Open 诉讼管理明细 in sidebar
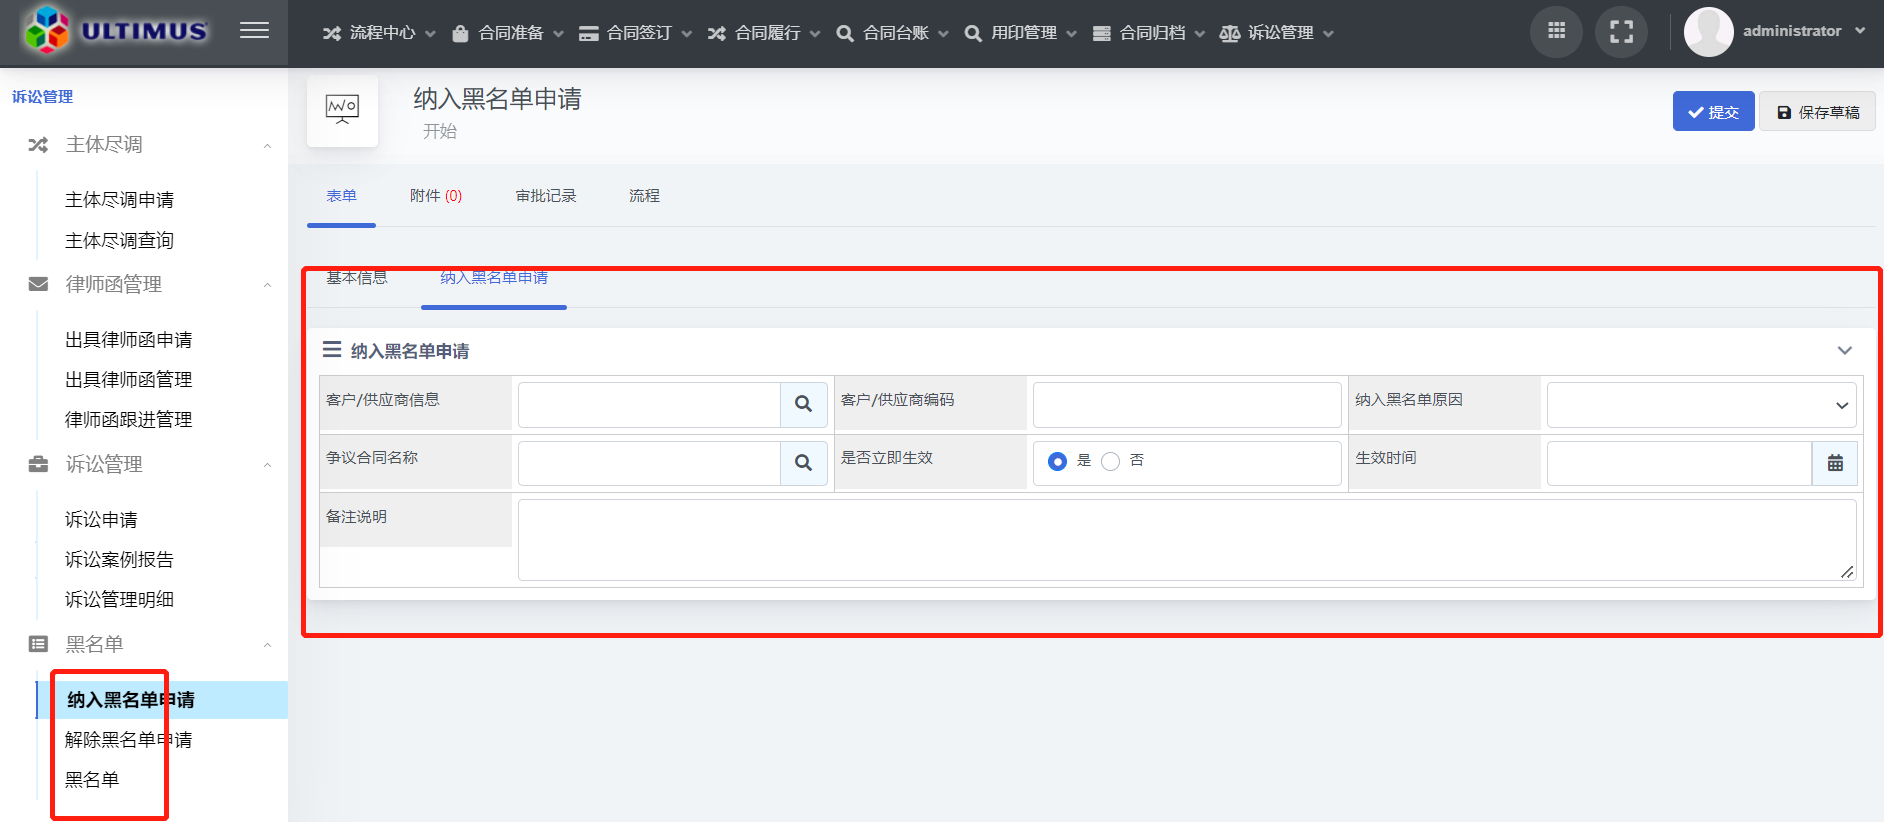1884x822 pixels. tap(119, 600)
